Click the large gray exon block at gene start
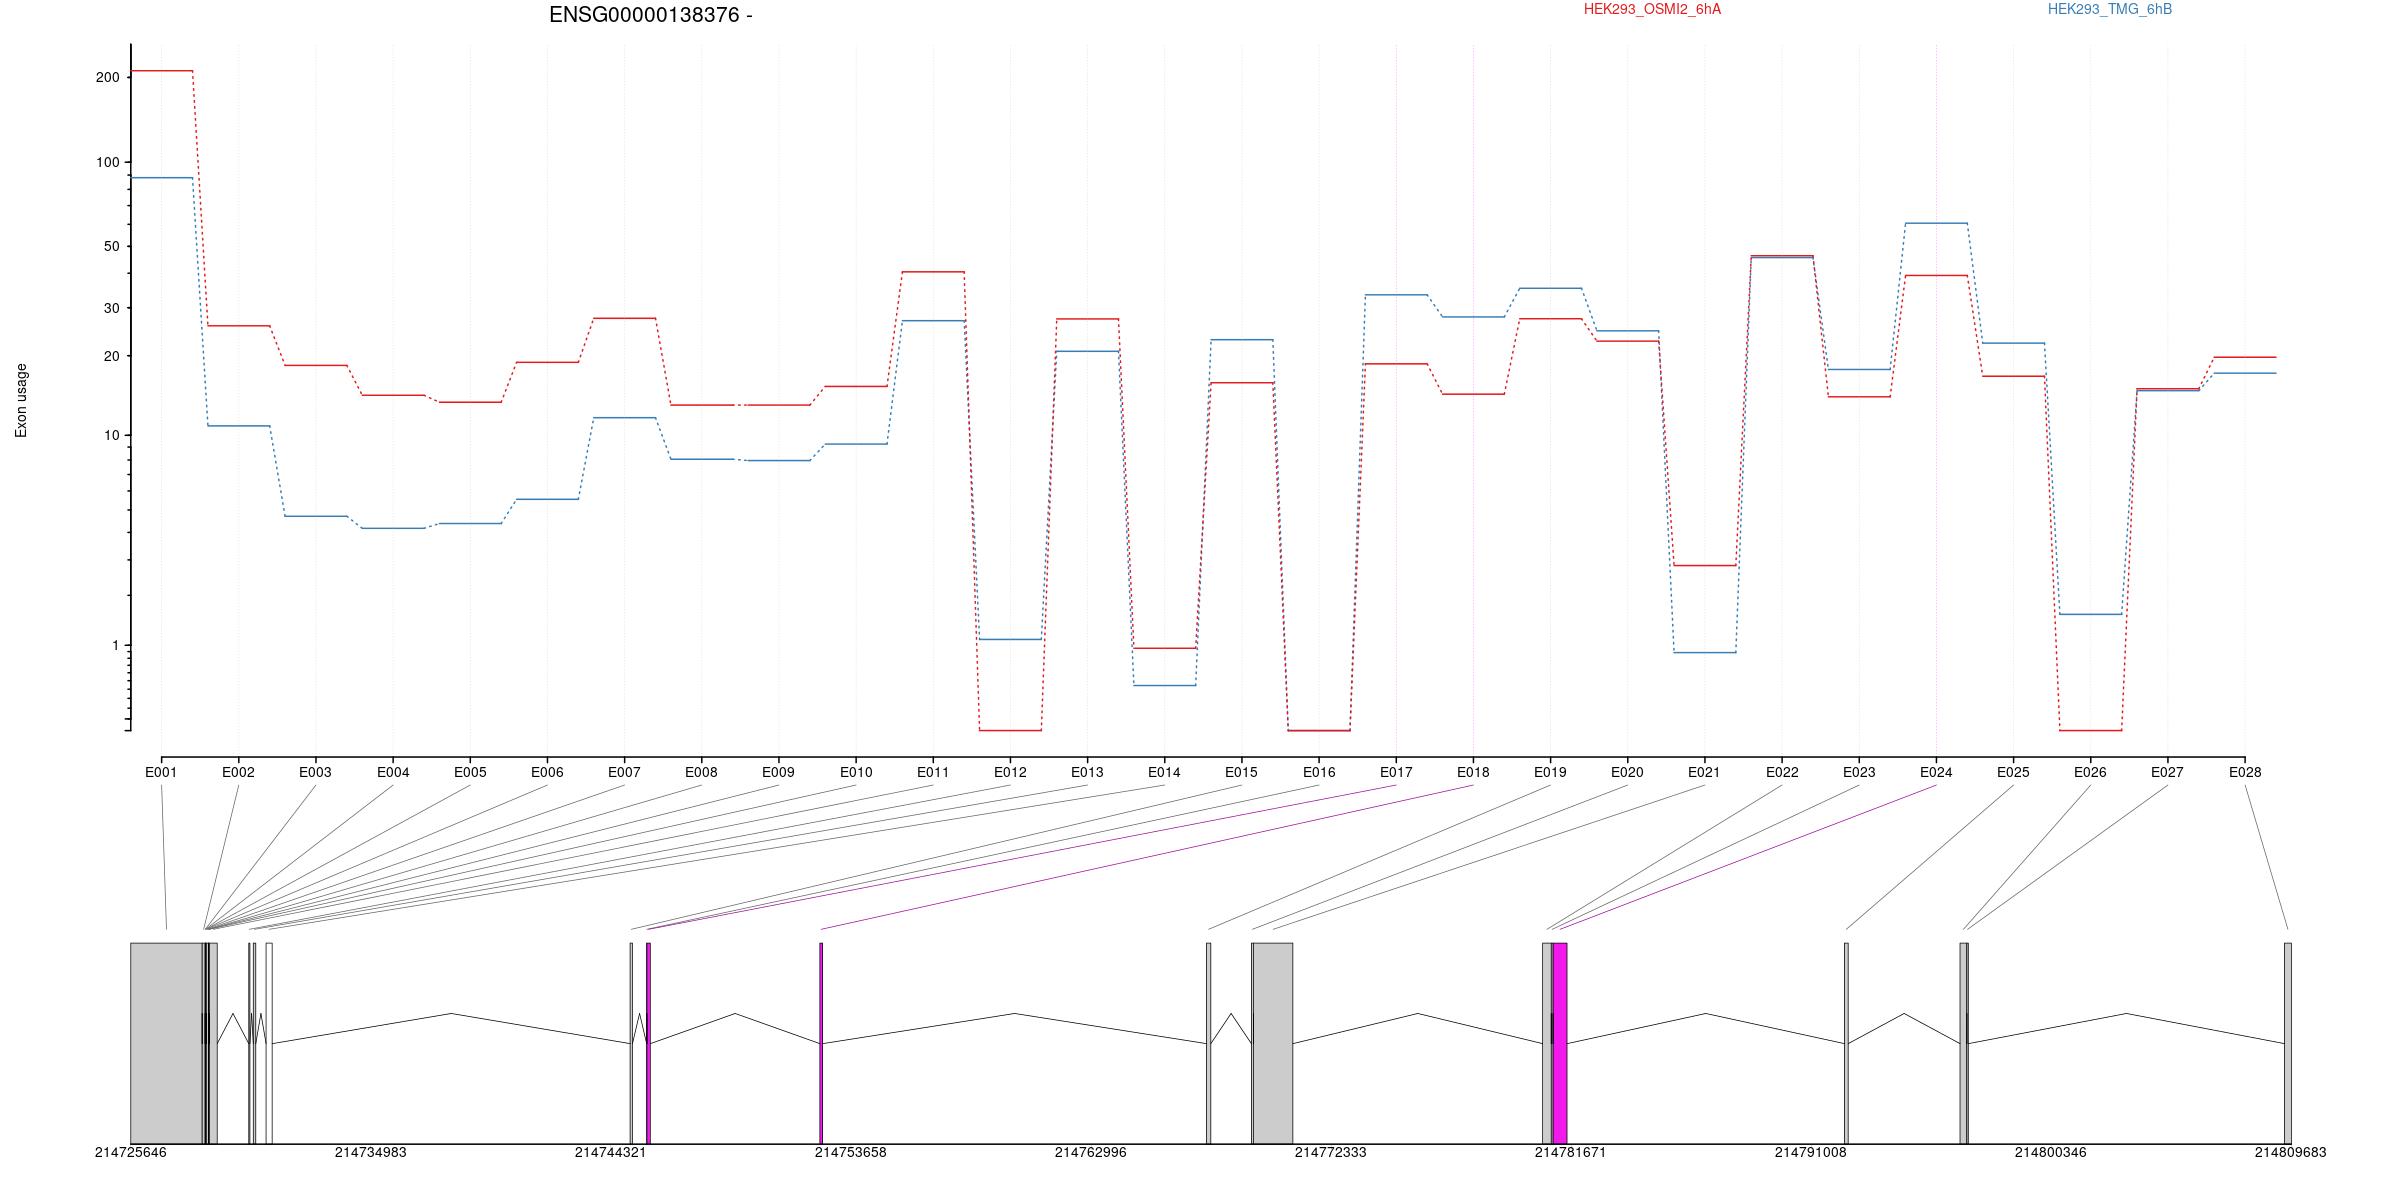2400x1200 pixels. tap(167, 1043)
